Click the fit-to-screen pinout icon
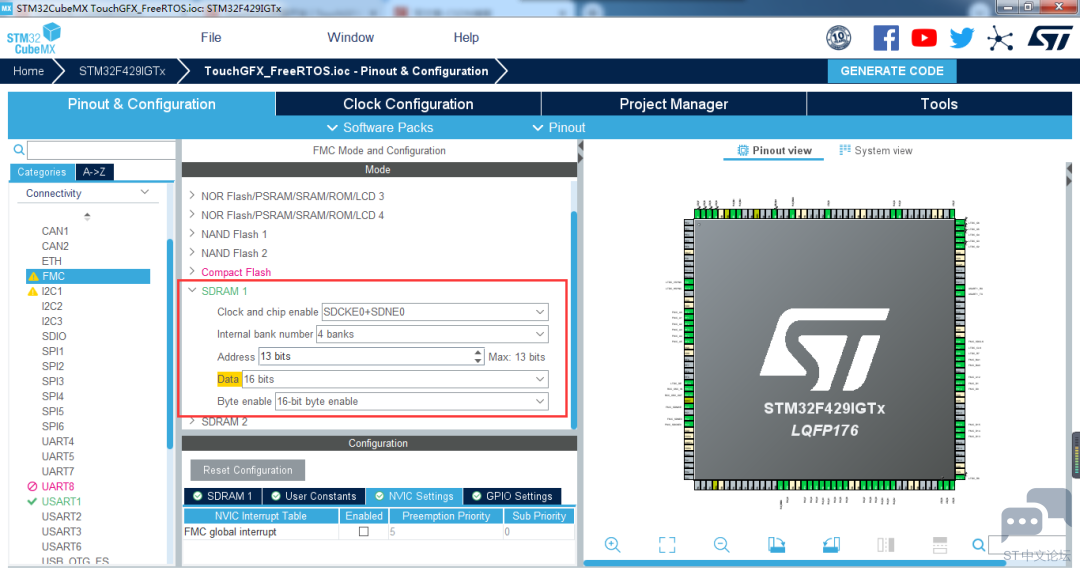Screen dimensions: 1080x571 [x=667, y=545]
